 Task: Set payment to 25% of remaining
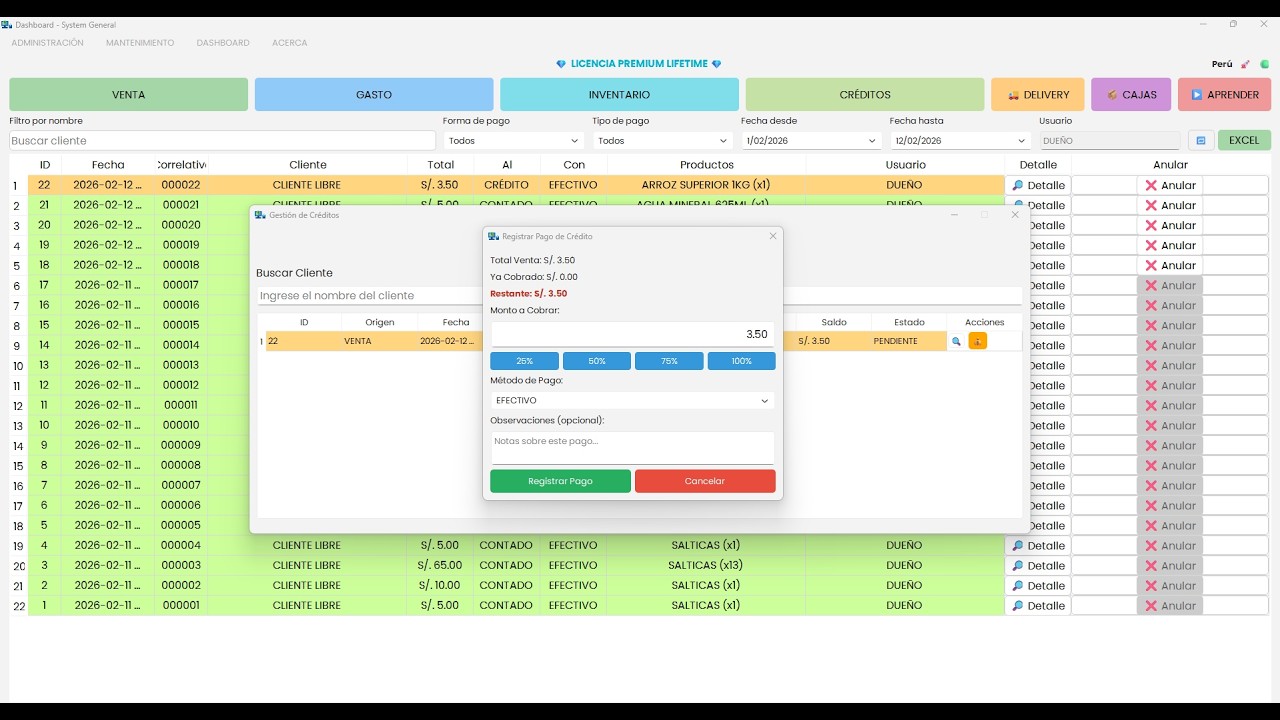click(524, 361)
